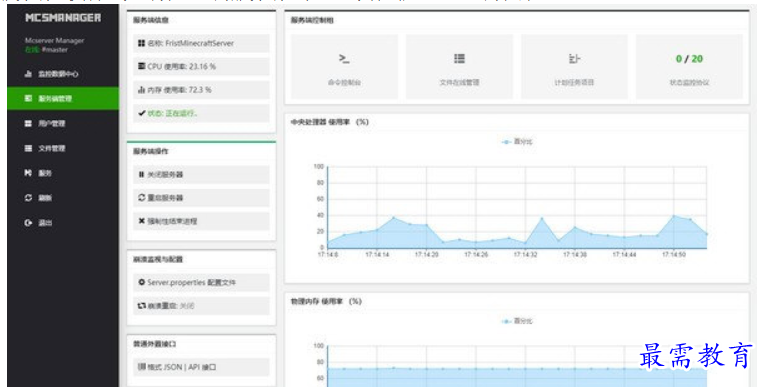Image resolution: width=761 pixels, height=387 pixels.
Task: Click the 0 / 20 player count
Action: (x=689, y=59)
